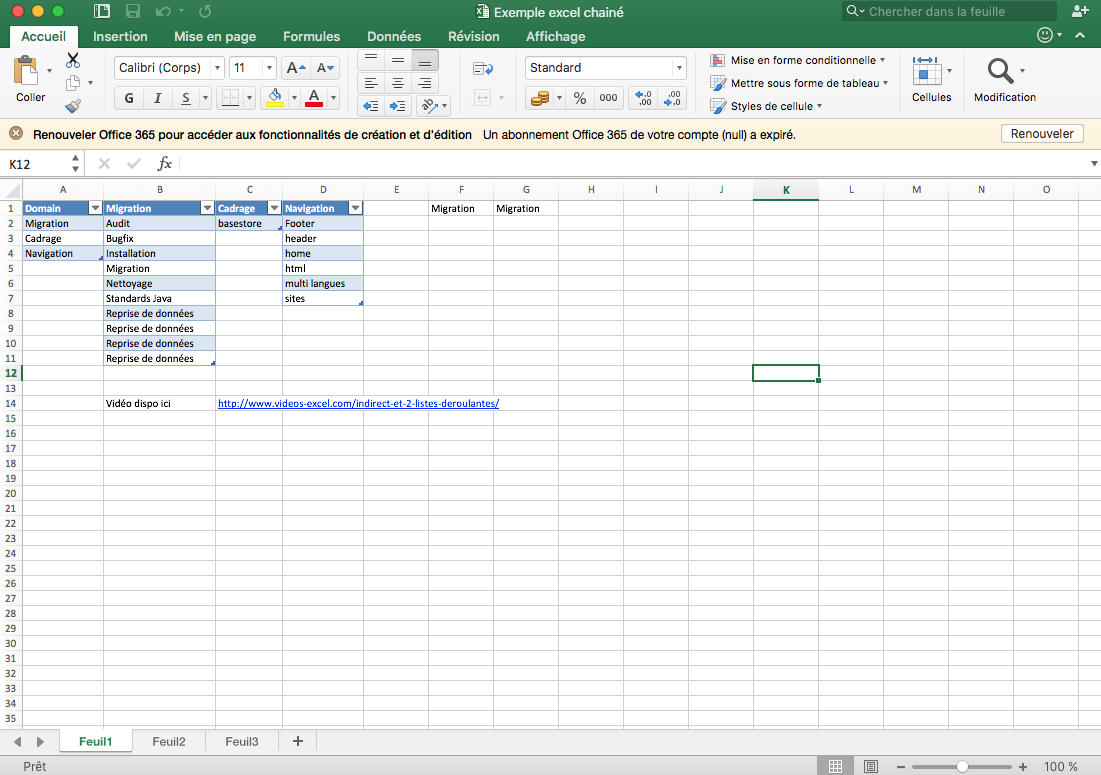Switch to normal grid view button
The width and height of the screenshot is (1101, 775).
(x=836, y=766)
